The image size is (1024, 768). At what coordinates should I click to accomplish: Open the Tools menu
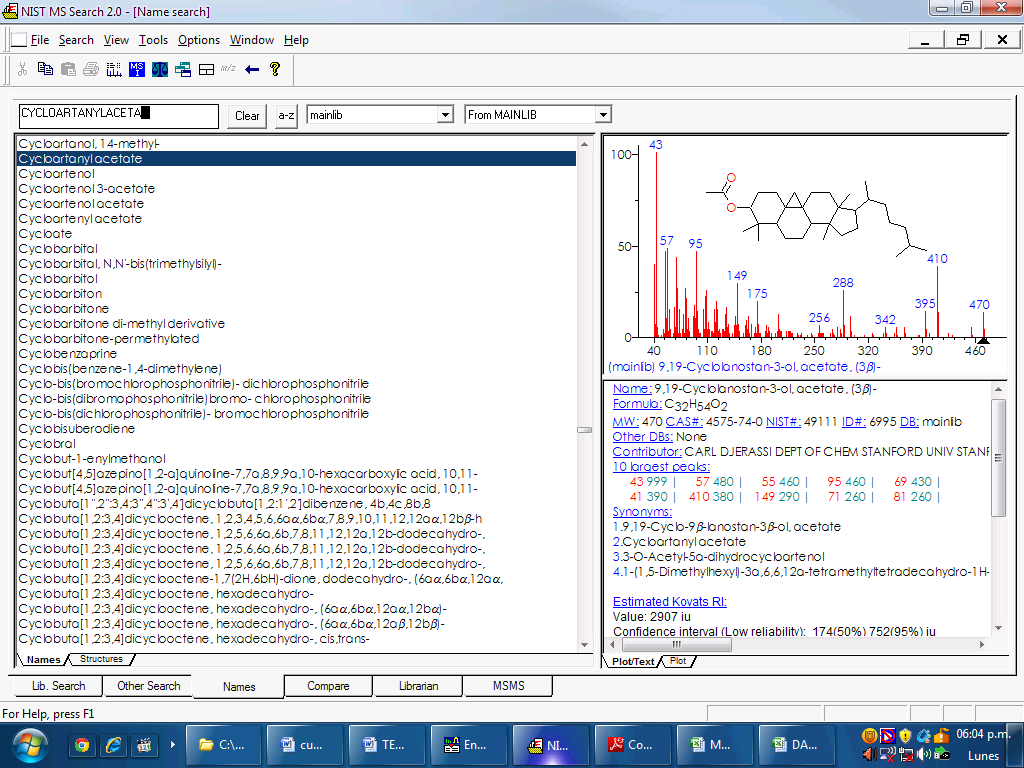(x=153, y=40)
